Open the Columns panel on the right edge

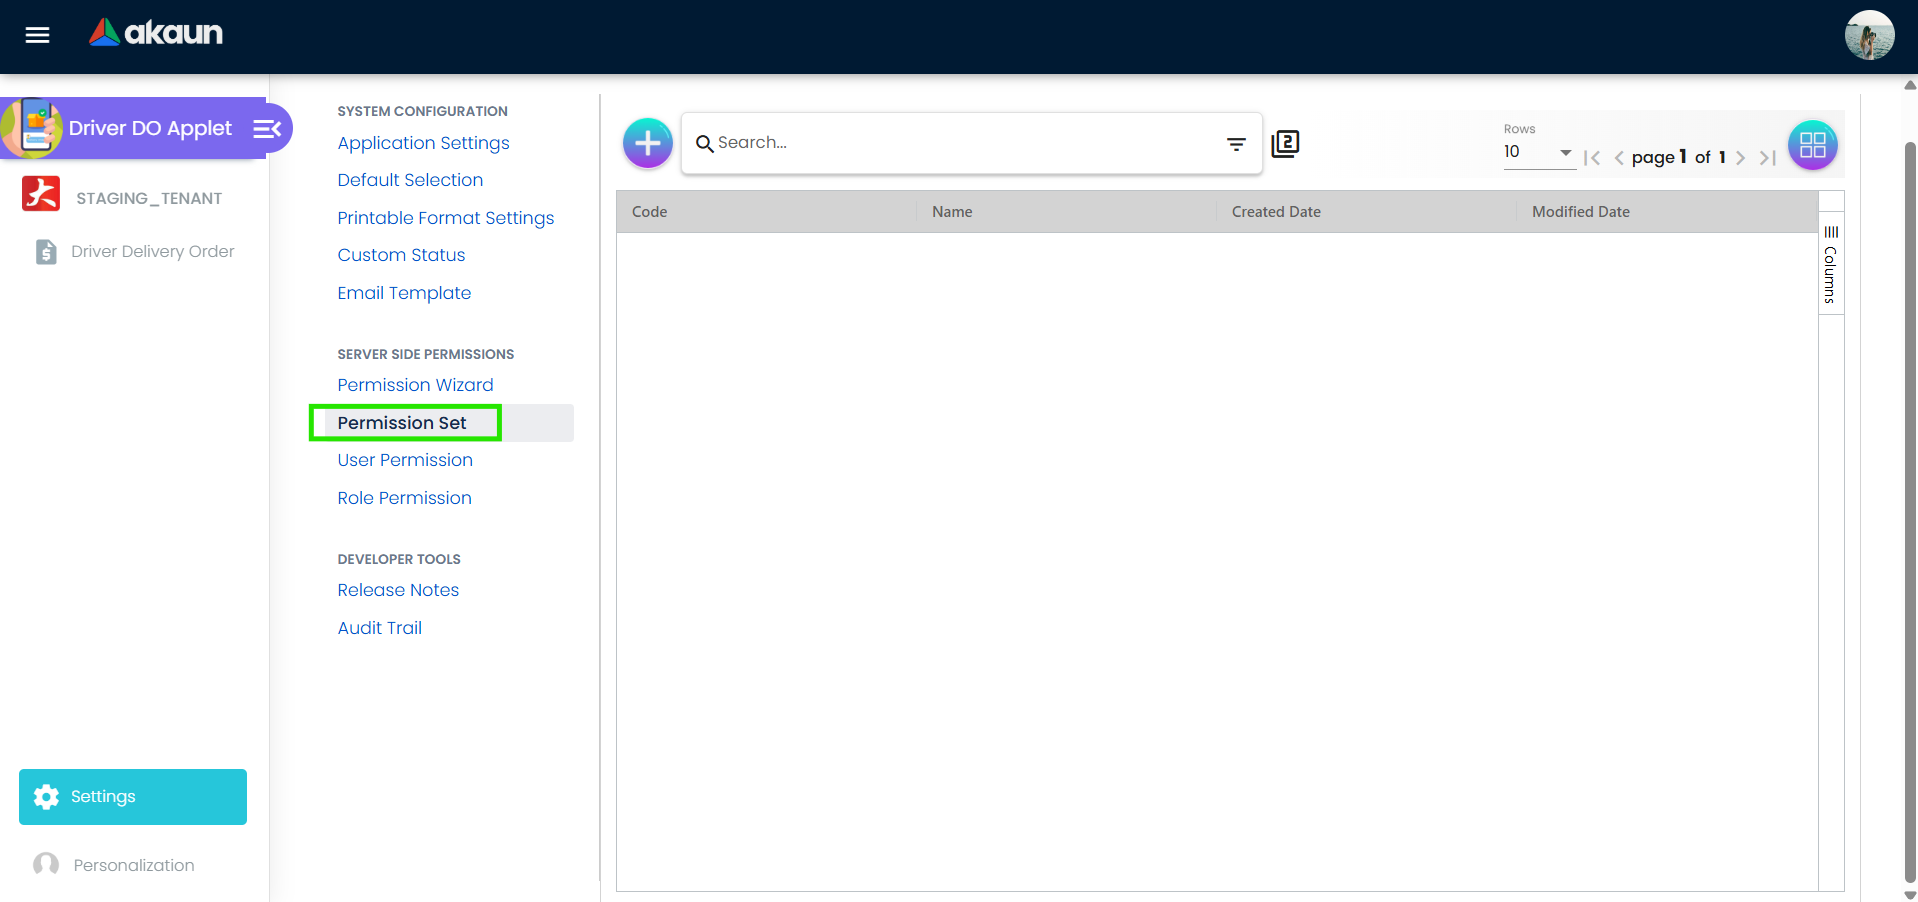click(1830, 263)
